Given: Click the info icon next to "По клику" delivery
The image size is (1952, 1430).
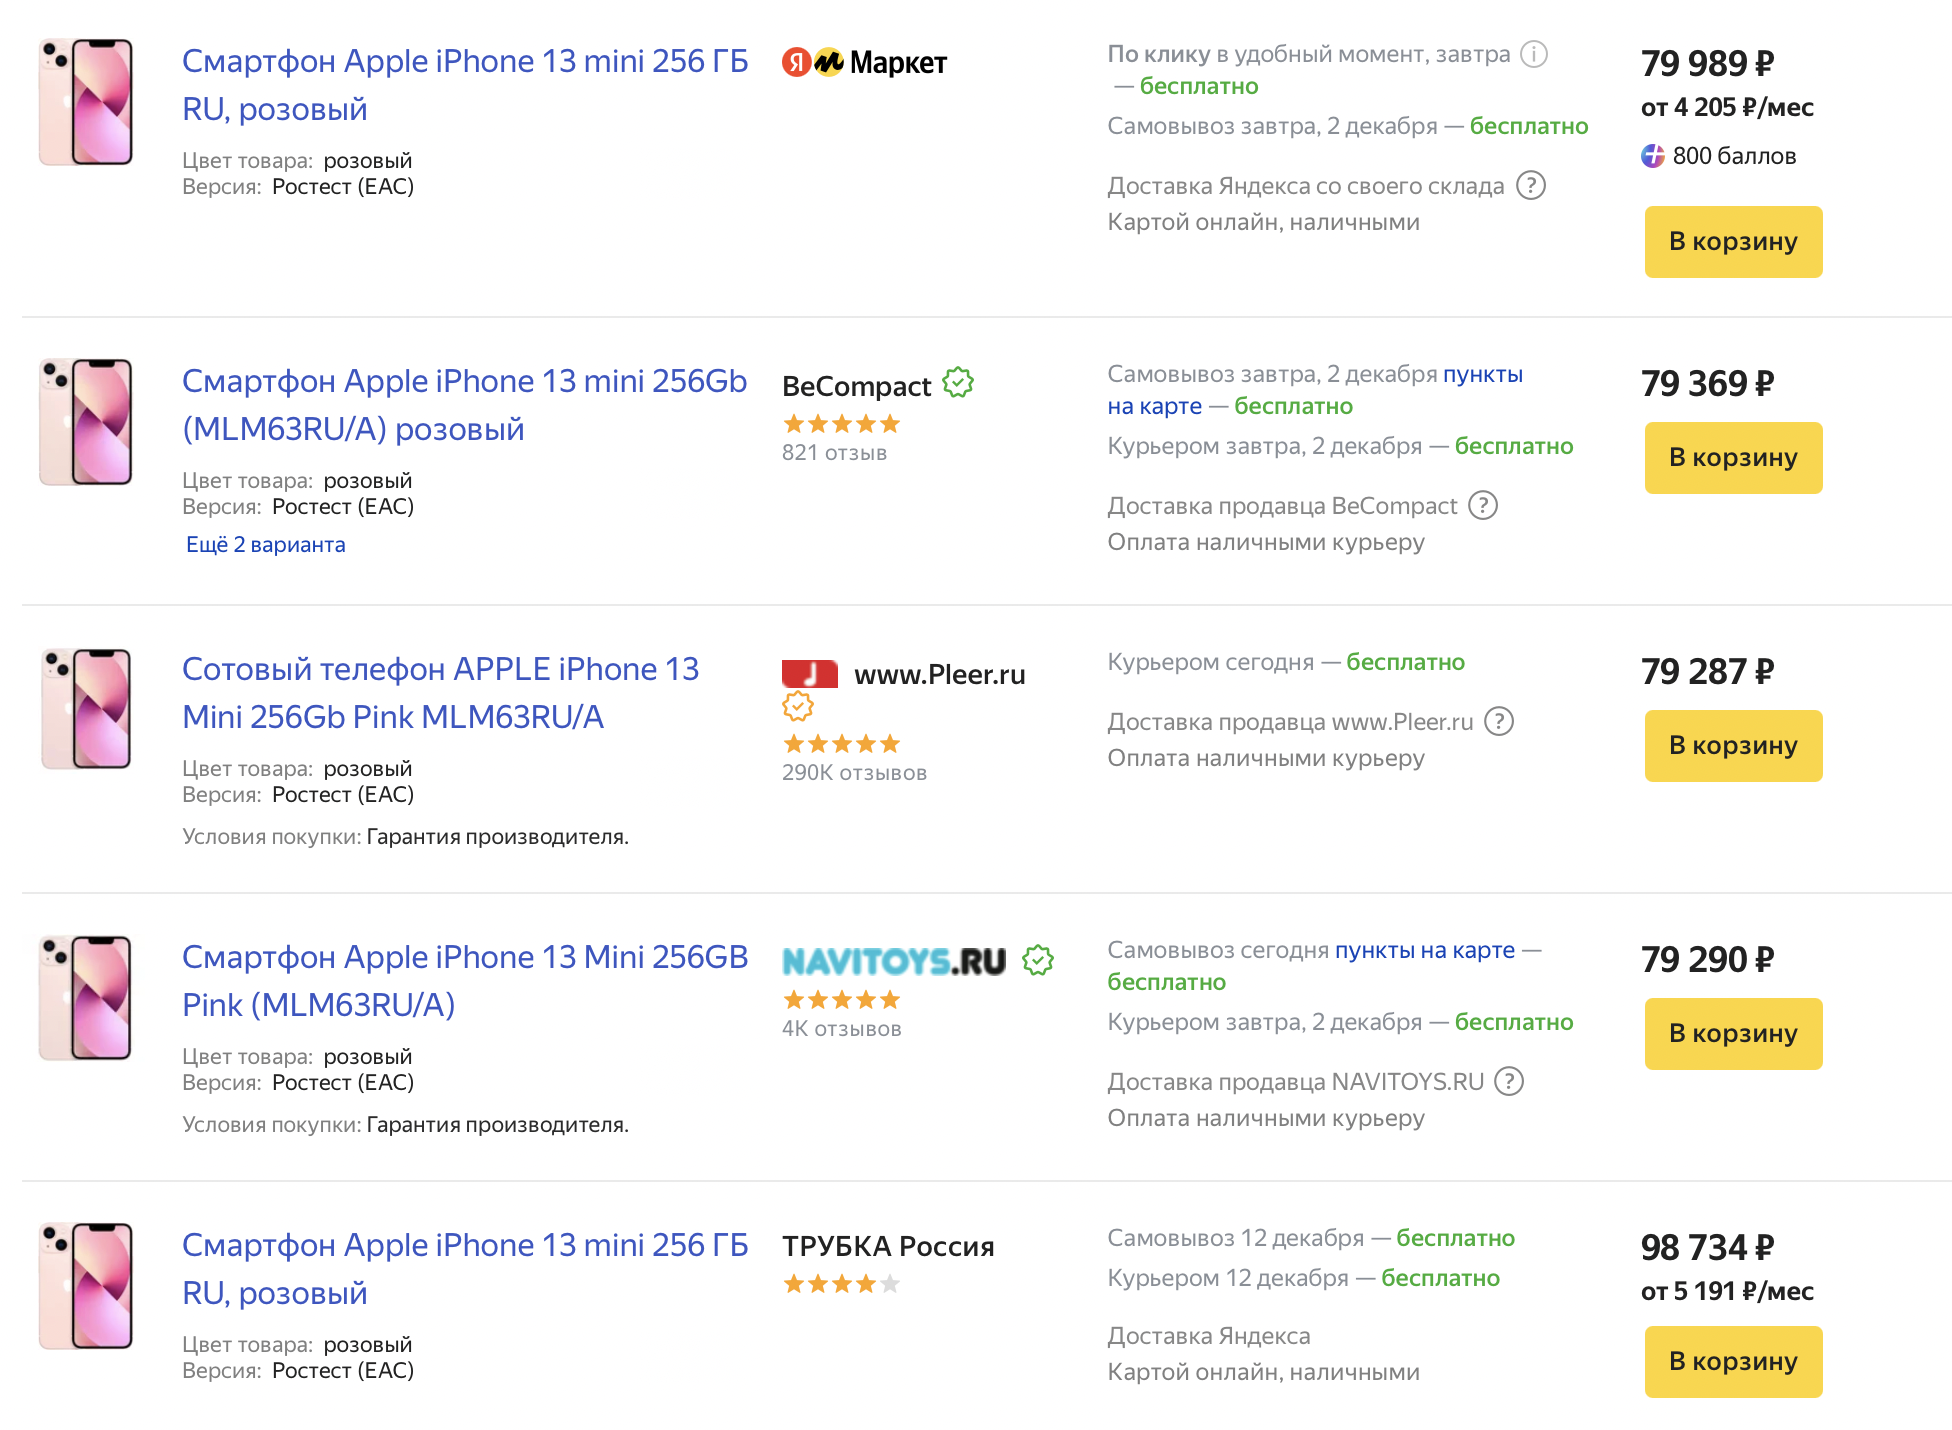Looking at the screenshot, I should [x=1533, y=54].
